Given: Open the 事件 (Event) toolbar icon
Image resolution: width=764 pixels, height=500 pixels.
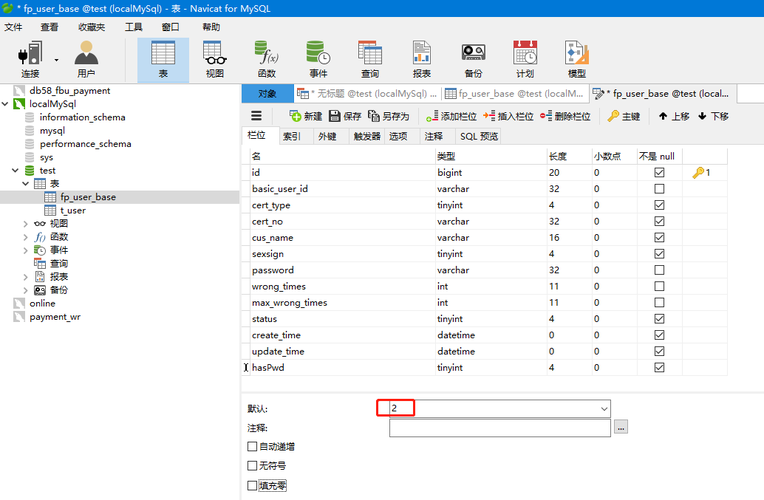Looking at the screenshot, I should pyautogui.click(x=318, y=60).
